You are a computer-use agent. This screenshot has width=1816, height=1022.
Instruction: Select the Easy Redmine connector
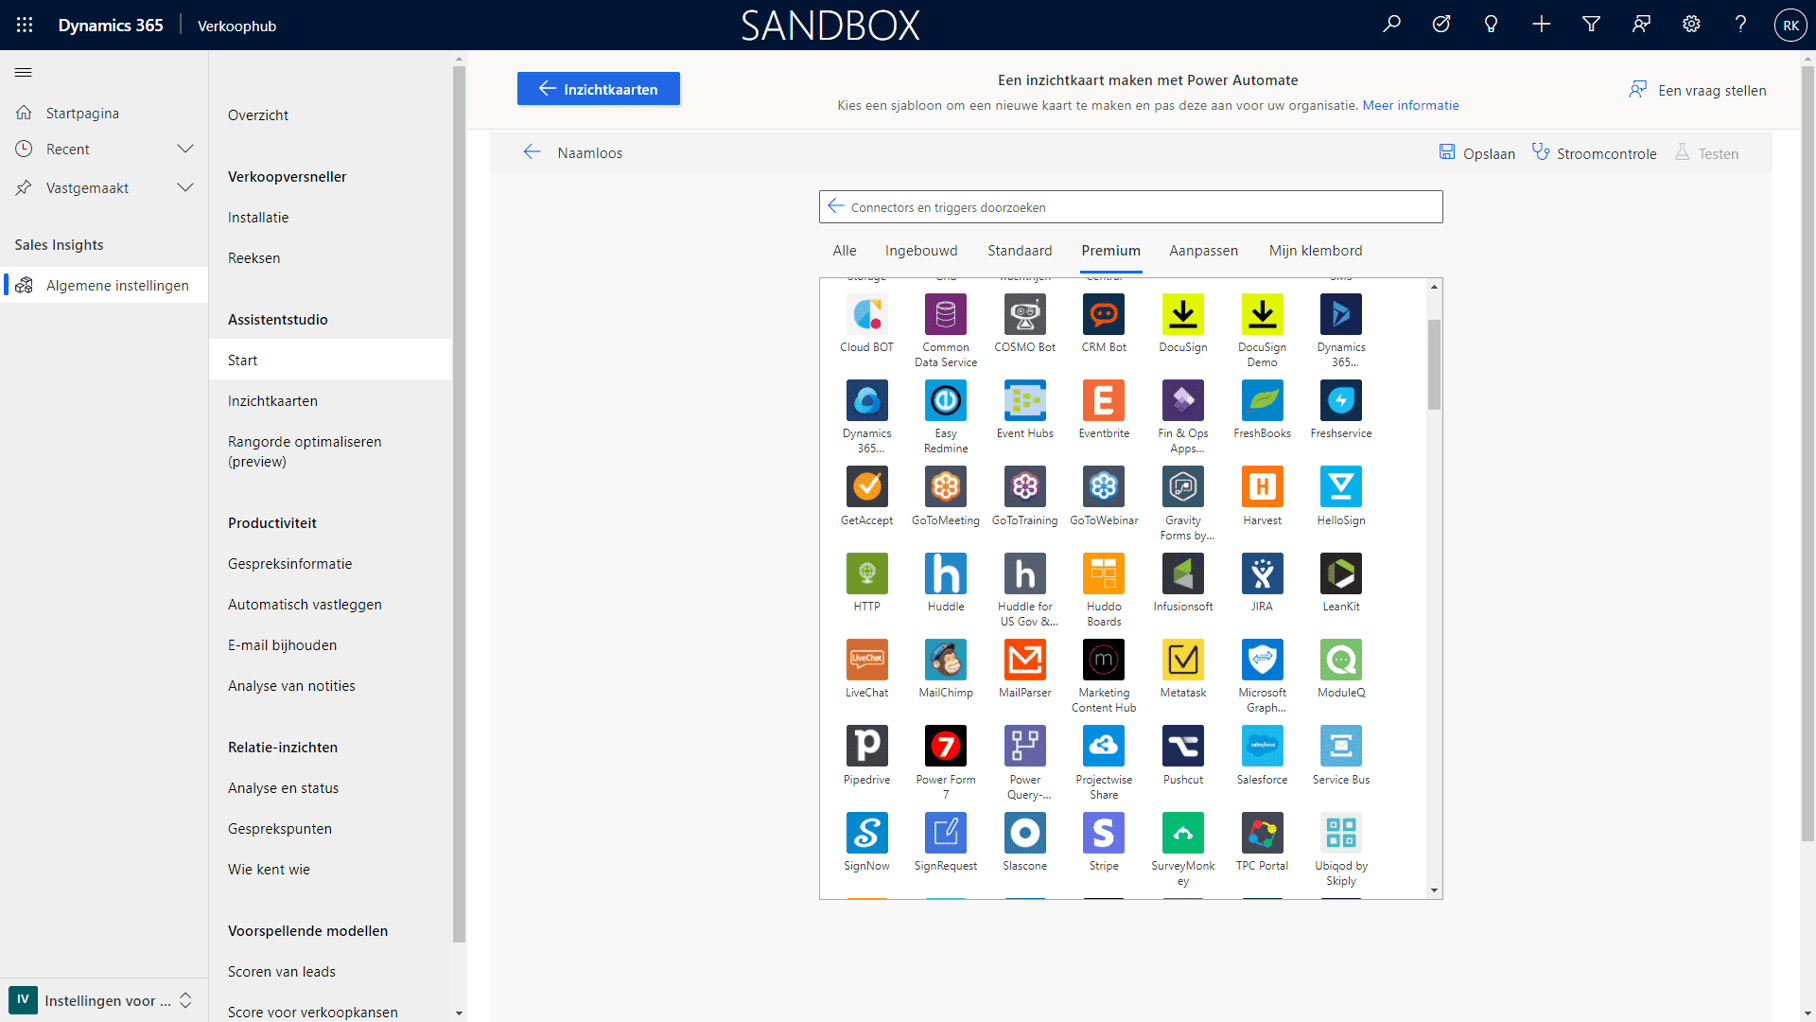point(945,400)
